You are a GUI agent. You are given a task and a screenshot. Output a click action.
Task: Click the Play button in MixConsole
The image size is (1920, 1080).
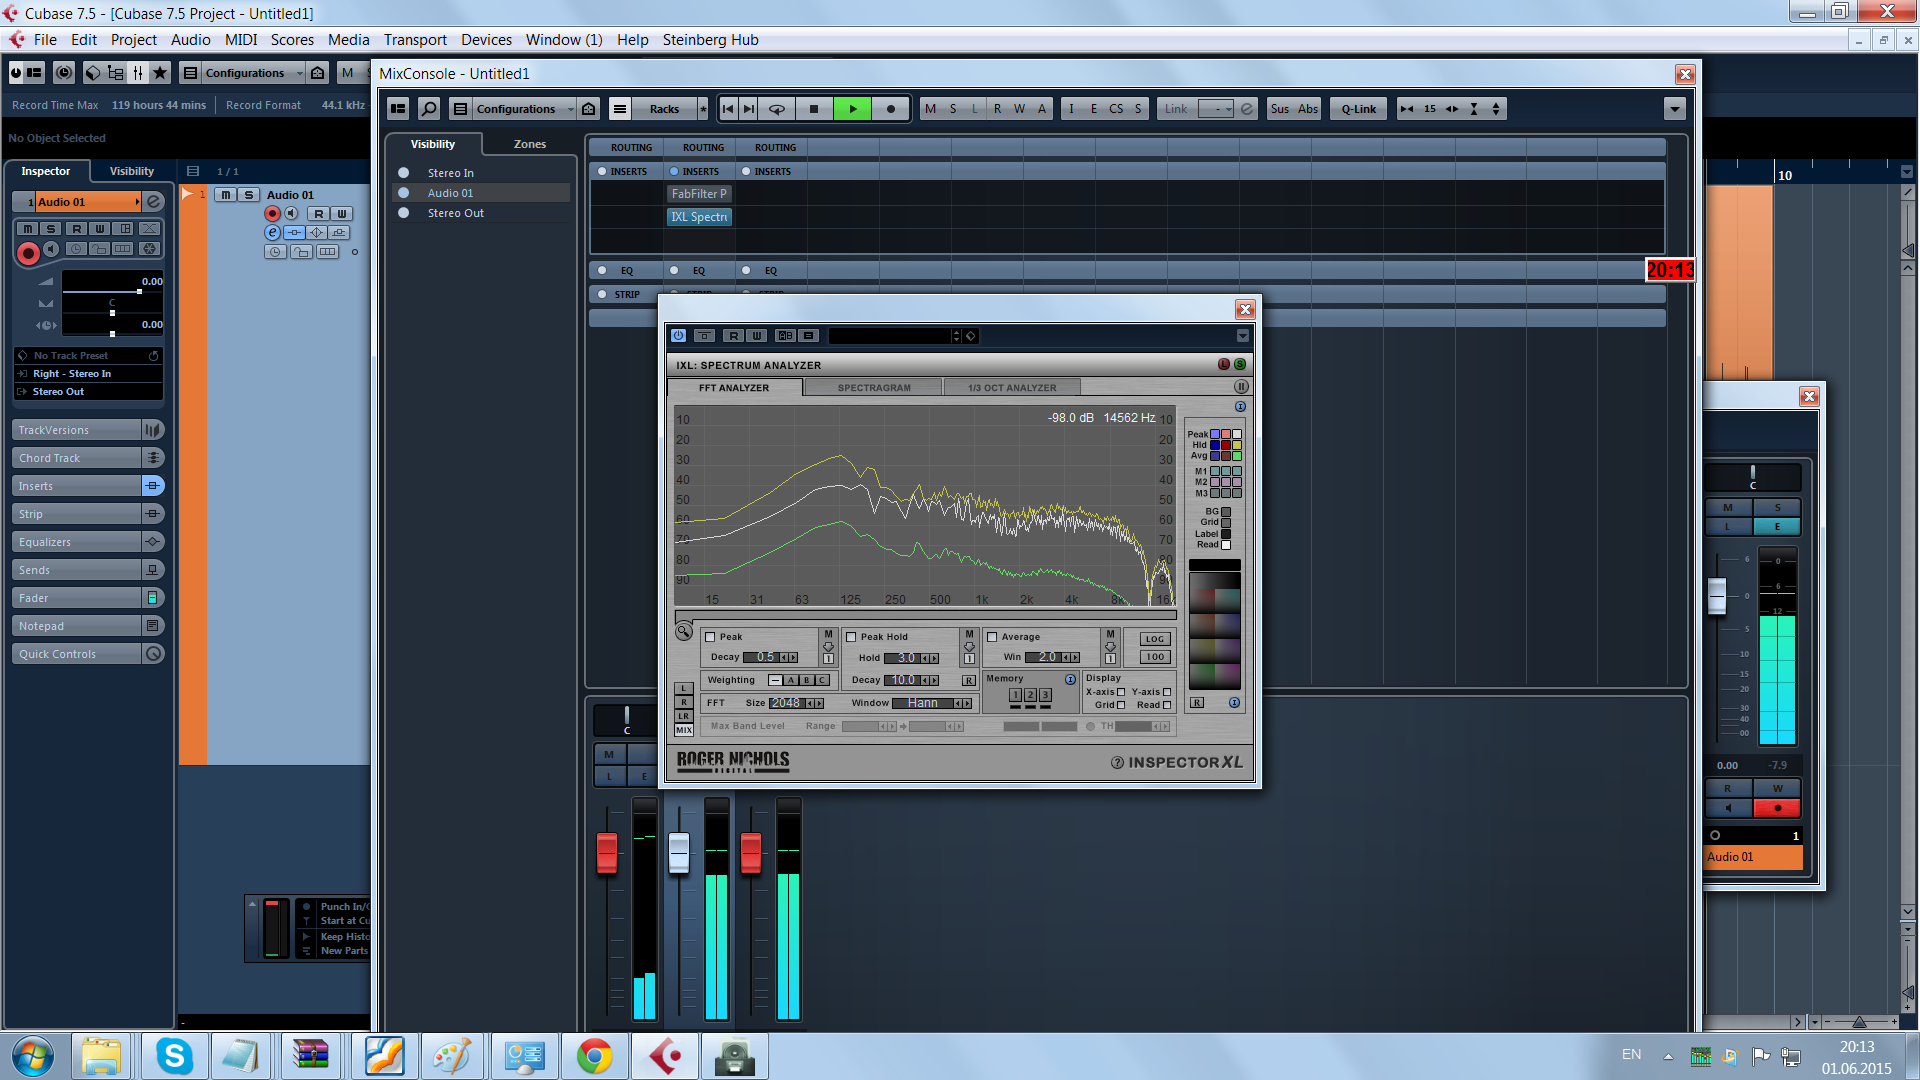(x=852, y=109)
